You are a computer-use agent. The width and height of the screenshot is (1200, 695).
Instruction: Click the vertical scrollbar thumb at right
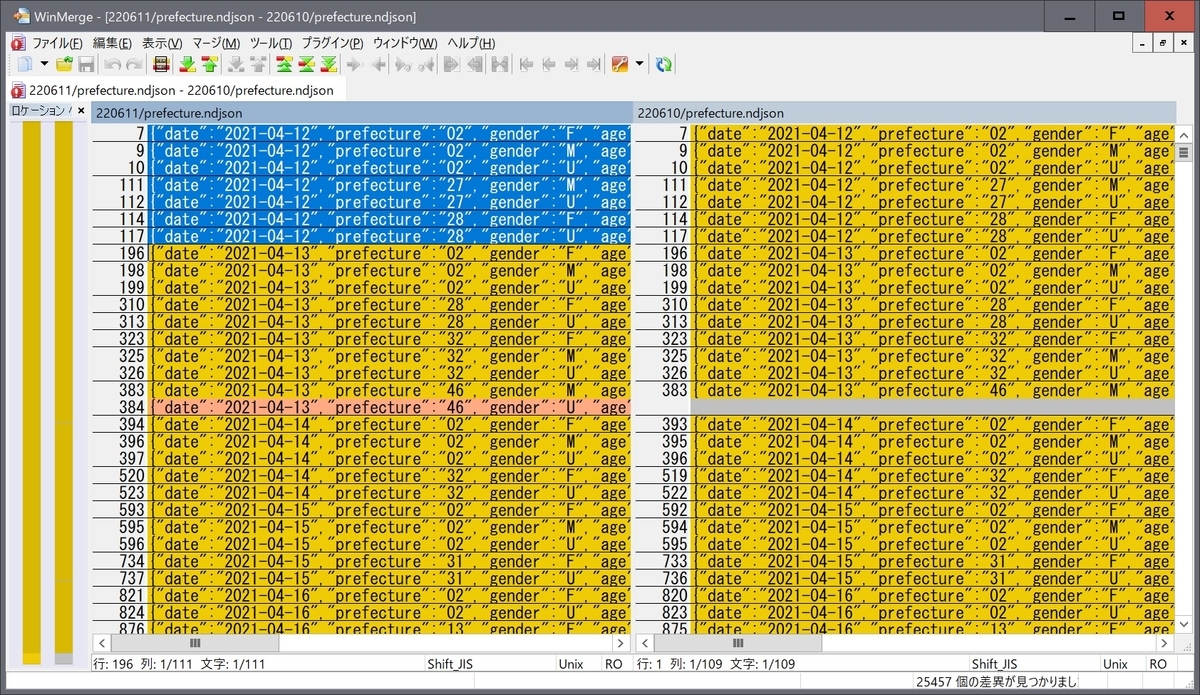pyautogui.click(x=1183, y=153)
